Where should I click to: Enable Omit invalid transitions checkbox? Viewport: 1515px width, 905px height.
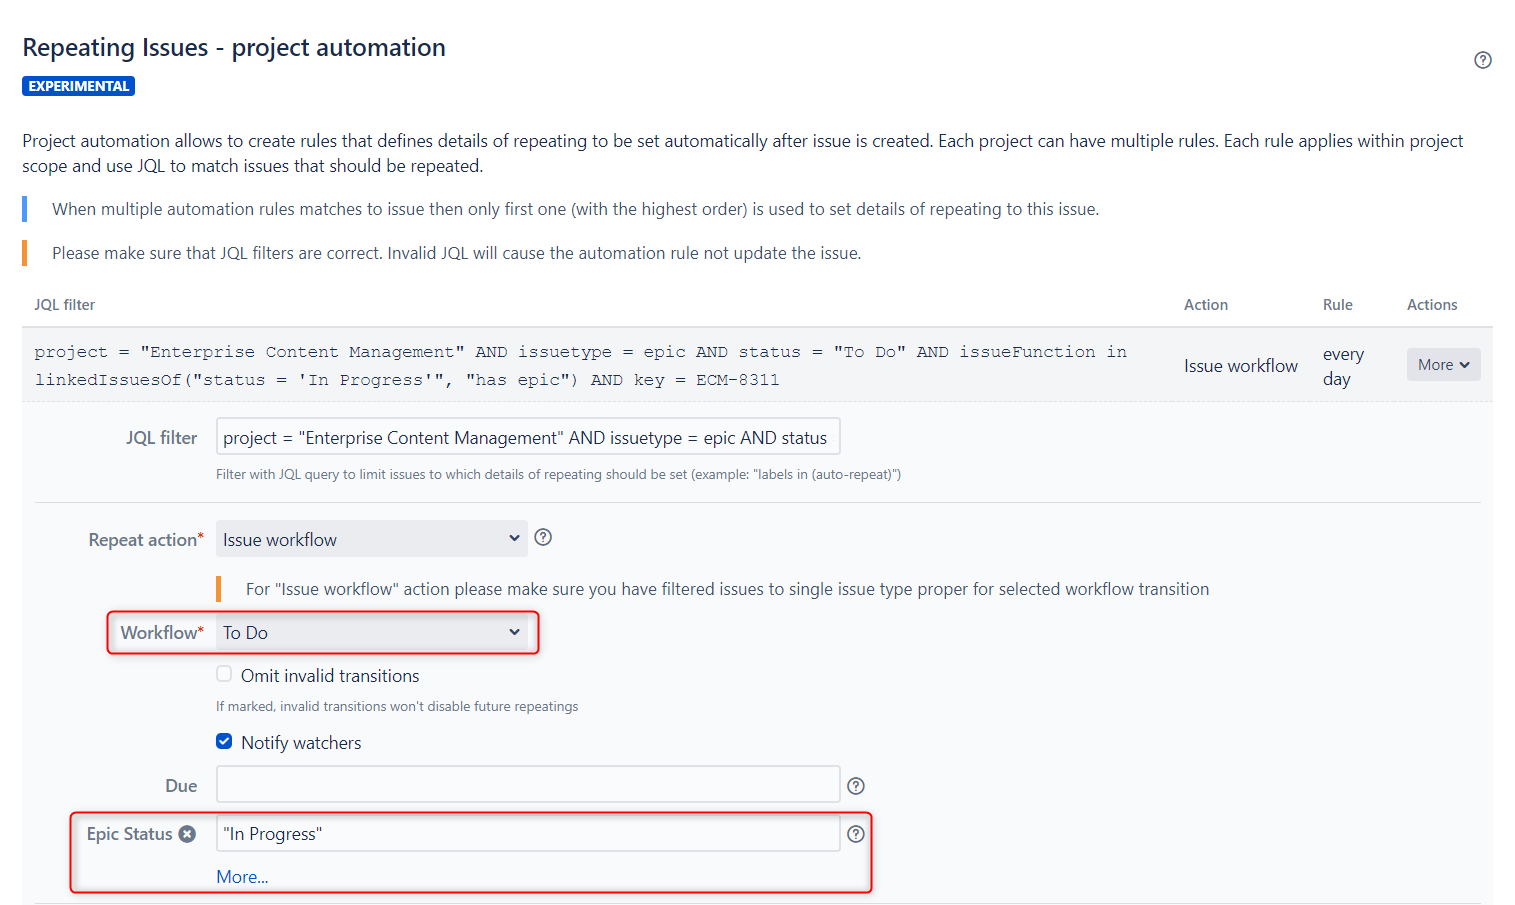coord(224,674)
